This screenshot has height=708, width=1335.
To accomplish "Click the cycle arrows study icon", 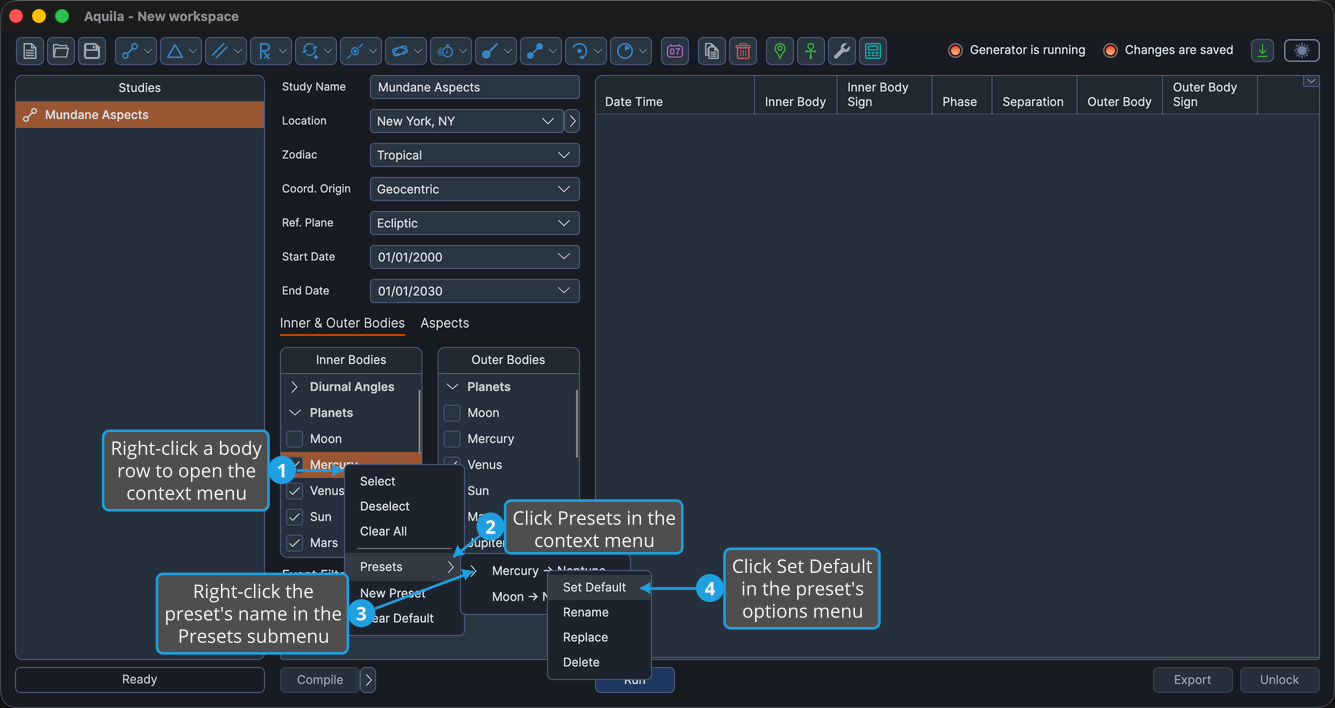I will coord(316,51).
